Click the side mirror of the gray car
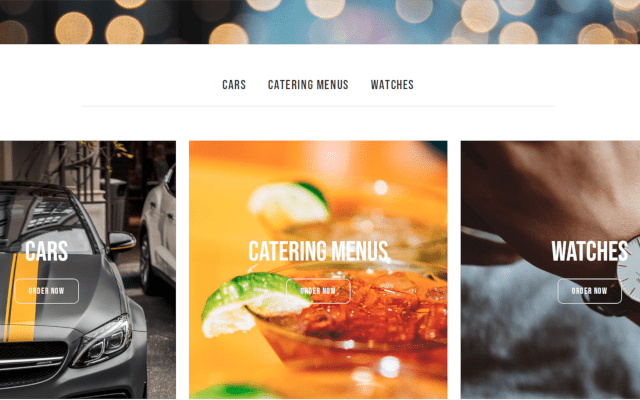640x400 pixels. 122,240
